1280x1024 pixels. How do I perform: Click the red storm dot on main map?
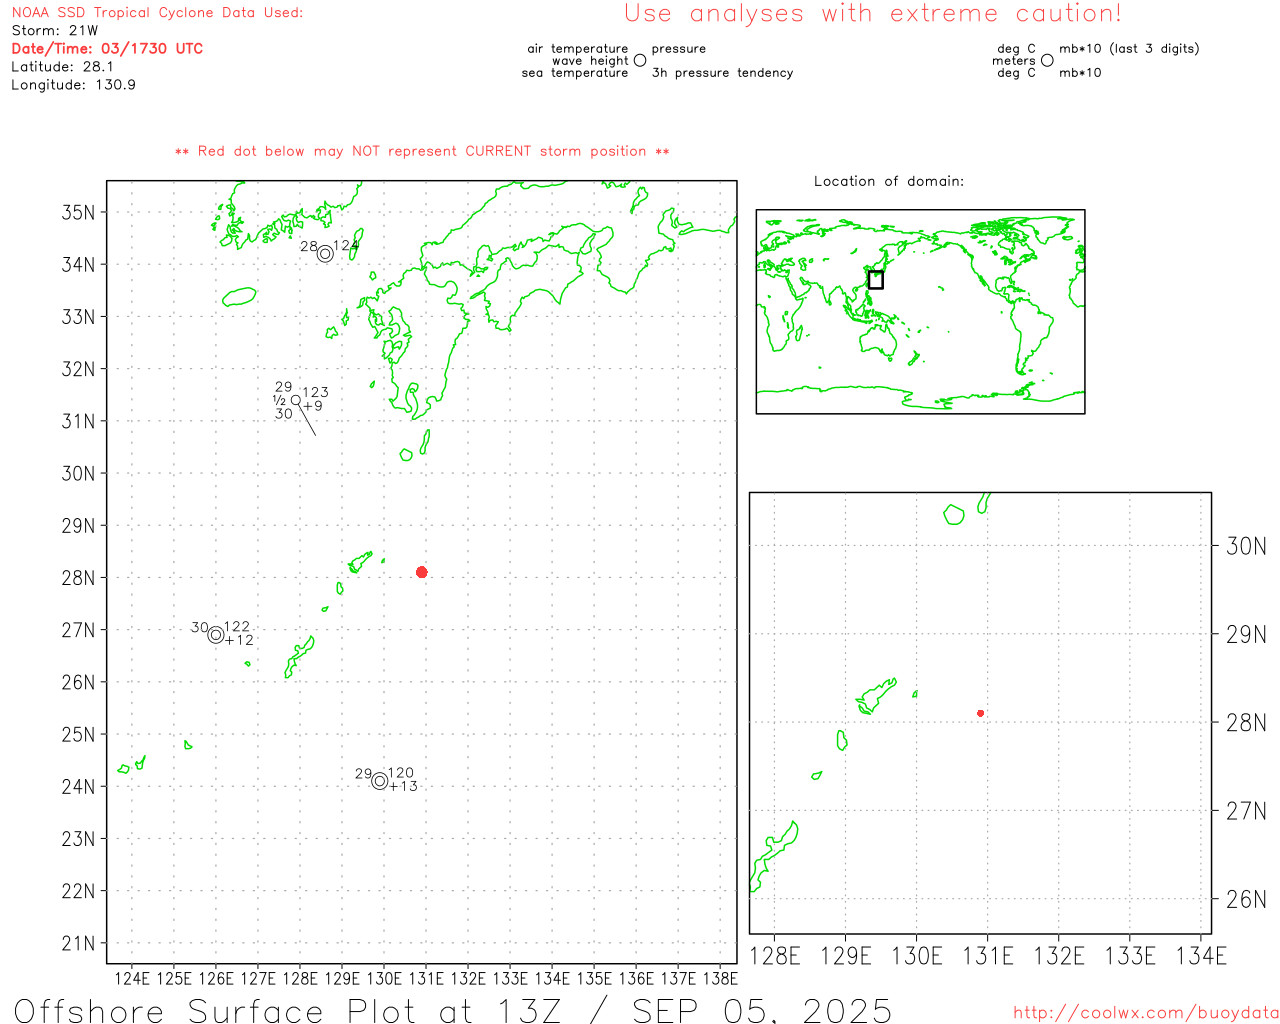click(x=422, y=572)
